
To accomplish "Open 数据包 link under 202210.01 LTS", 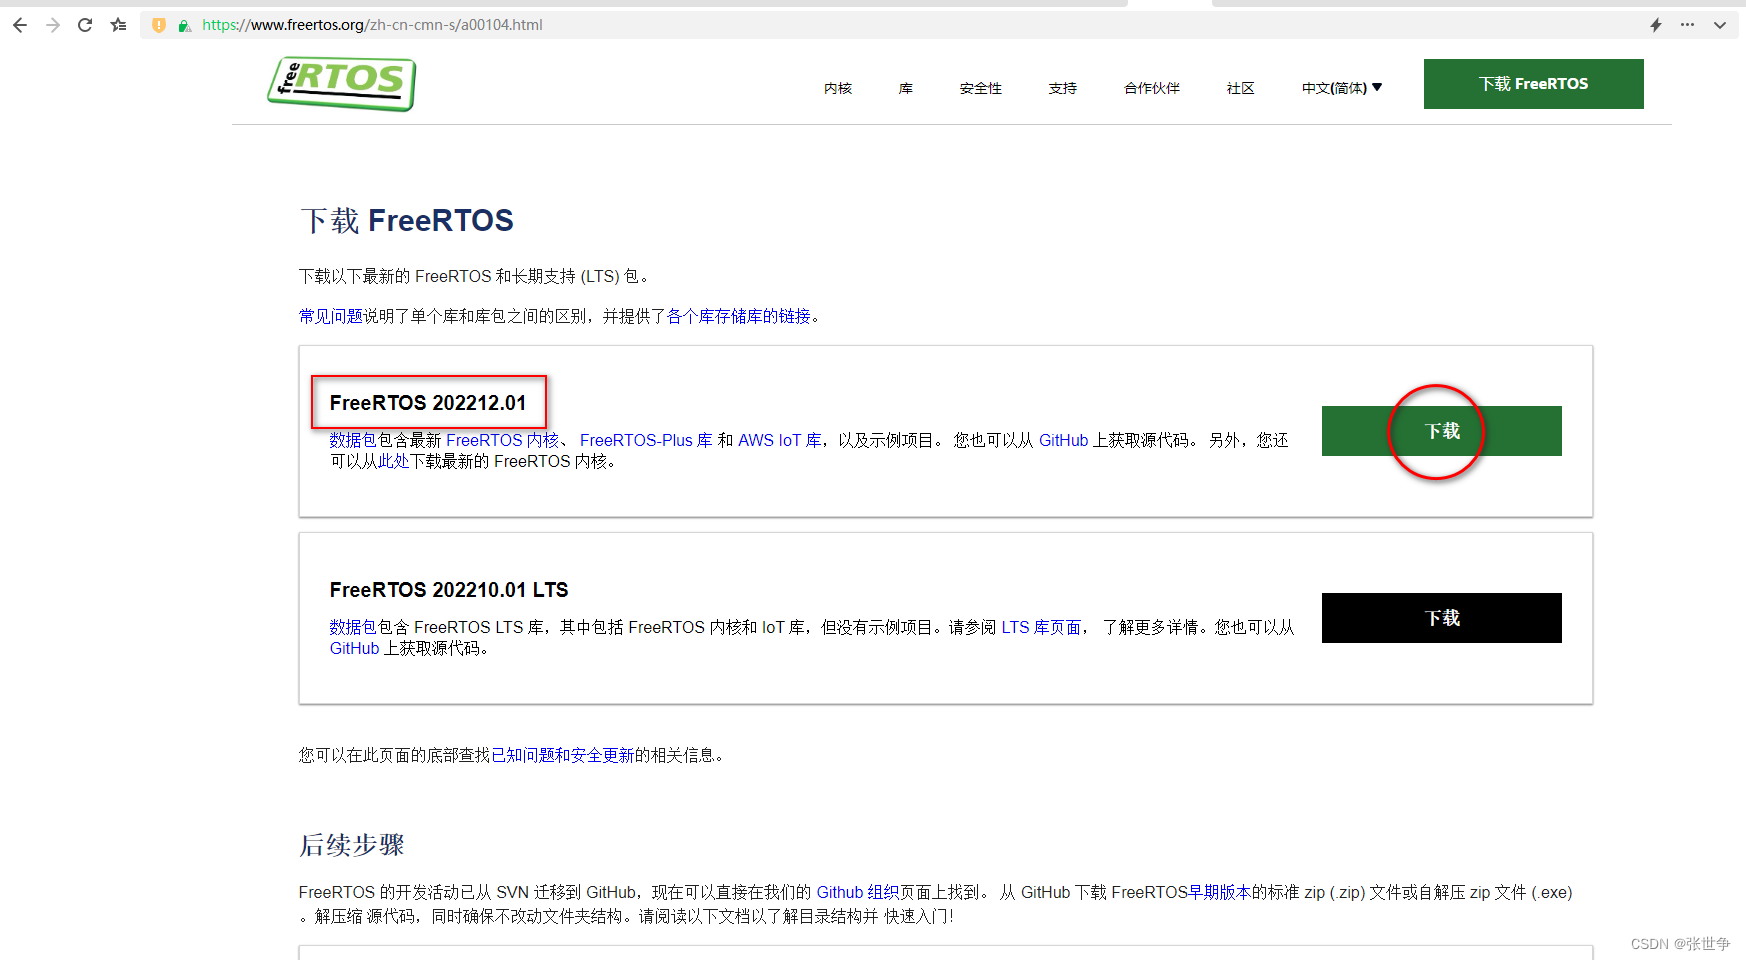I will 353,627.
